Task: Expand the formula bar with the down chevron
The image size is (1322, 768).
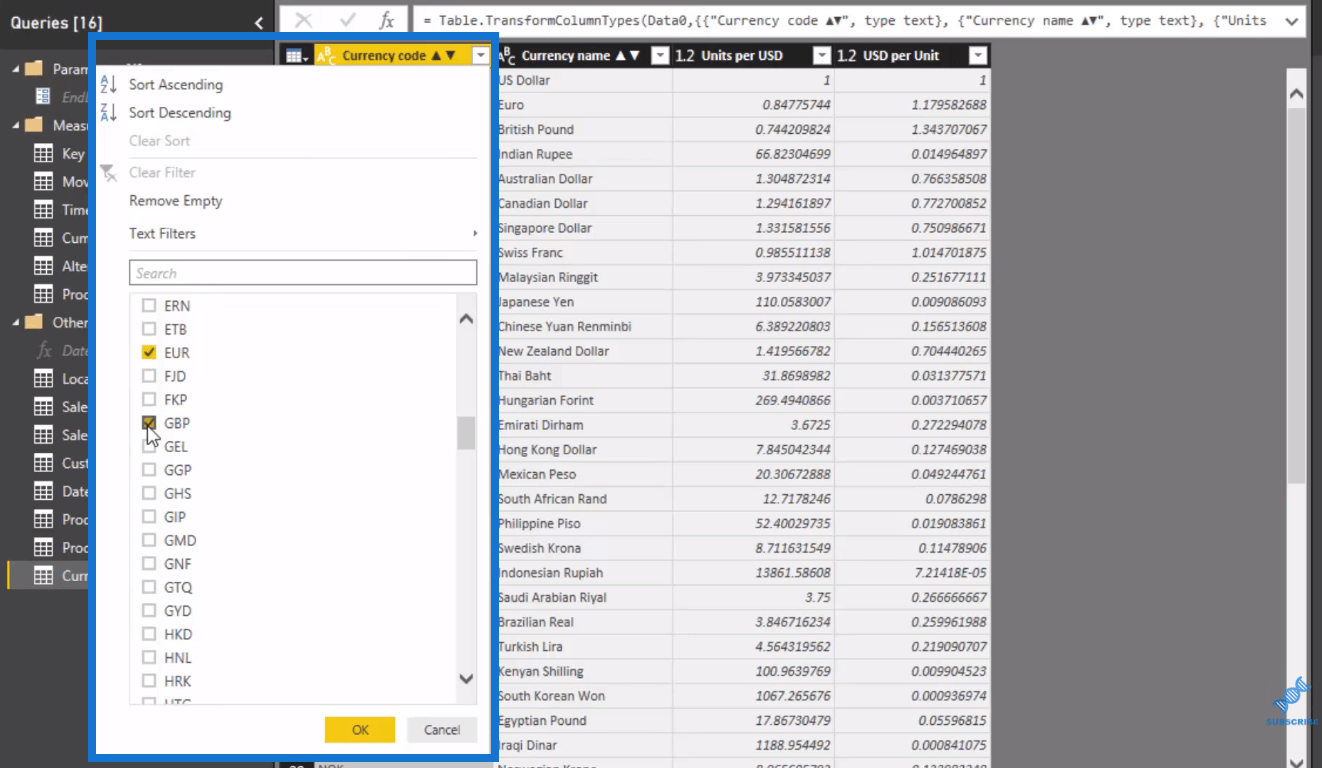Action: [x=1291, y=21]
